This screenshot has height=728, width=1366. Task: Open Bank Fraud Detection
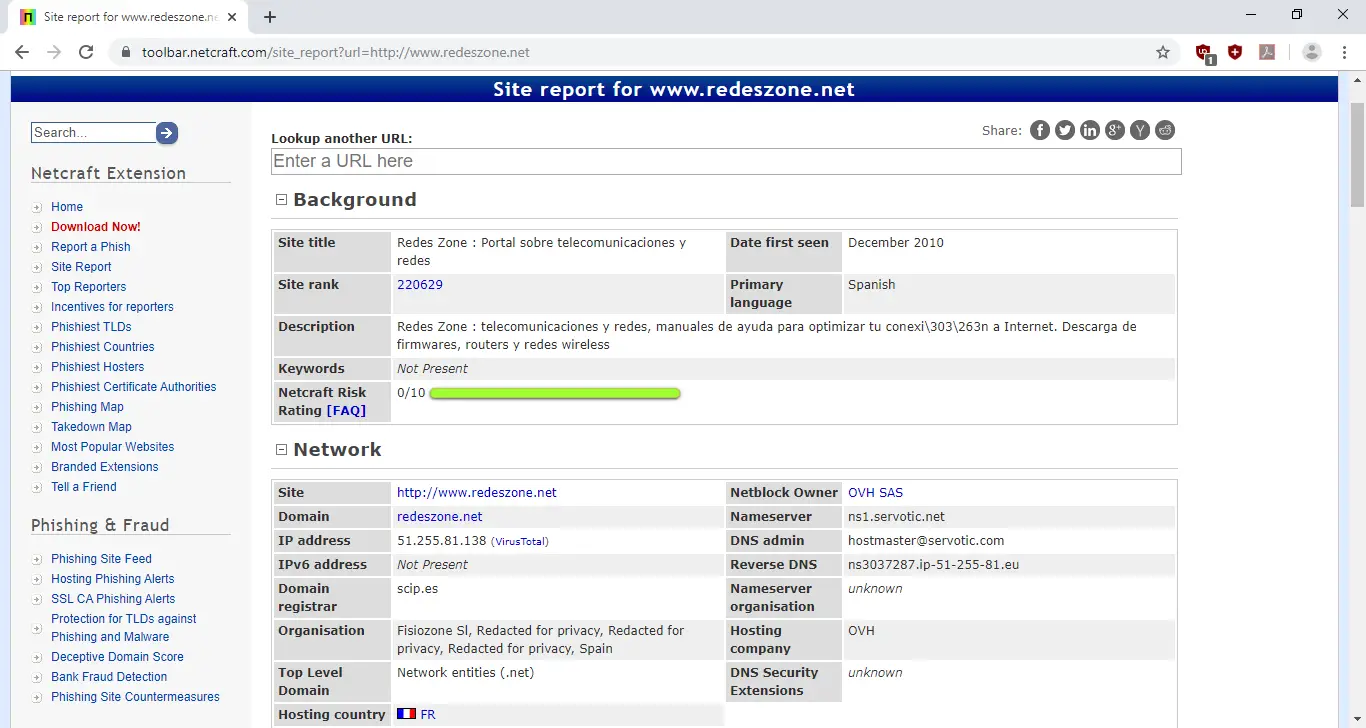click(x=109, y=677)
